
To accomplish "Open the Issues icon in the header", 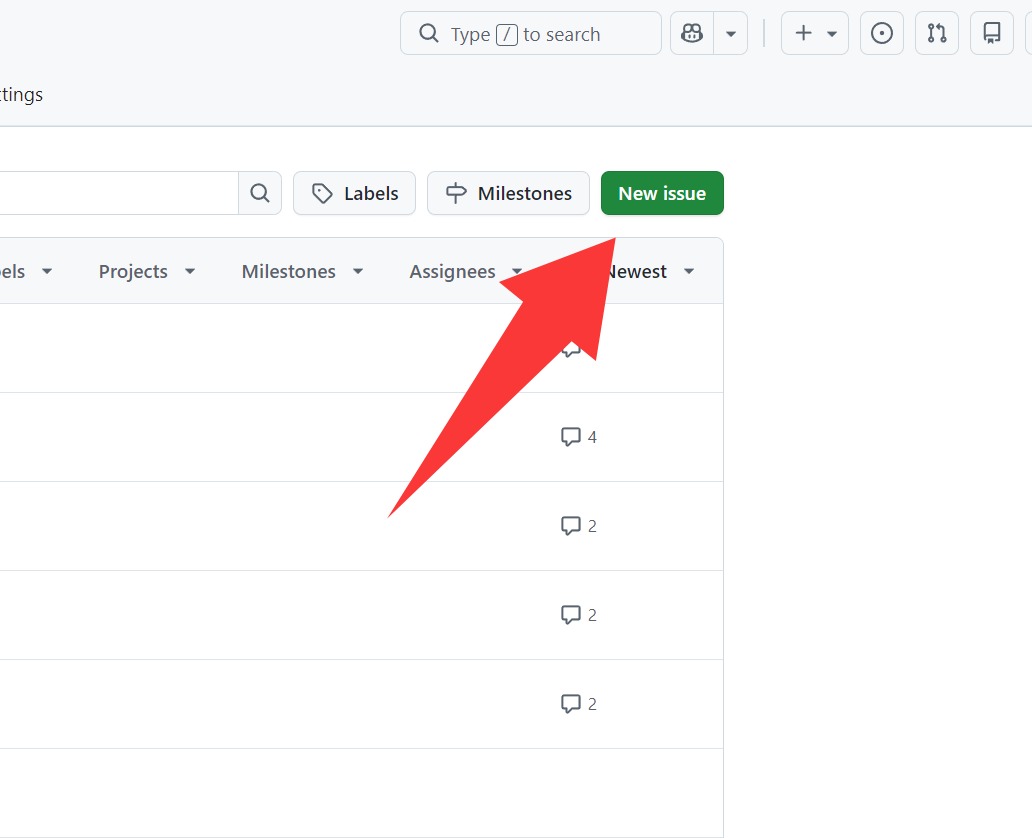I will [x=882, y=34].
